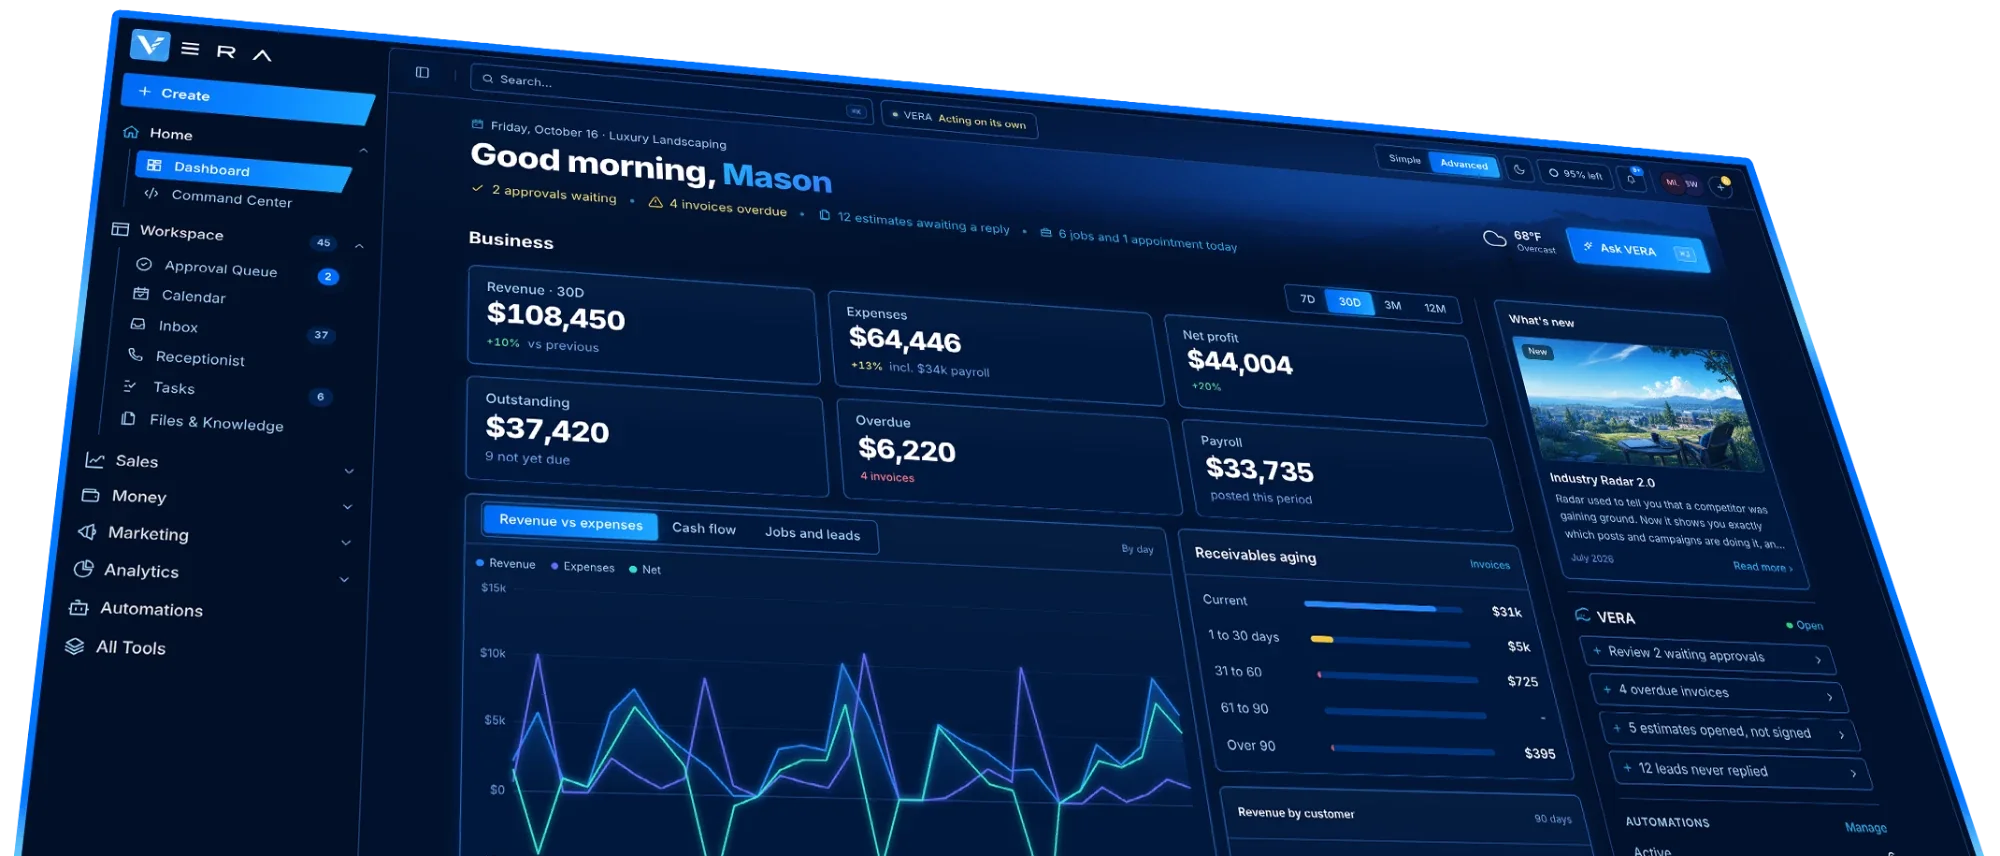Click the Sales line-chart icon
This screenshot has height=856, width=2000.
95,460
